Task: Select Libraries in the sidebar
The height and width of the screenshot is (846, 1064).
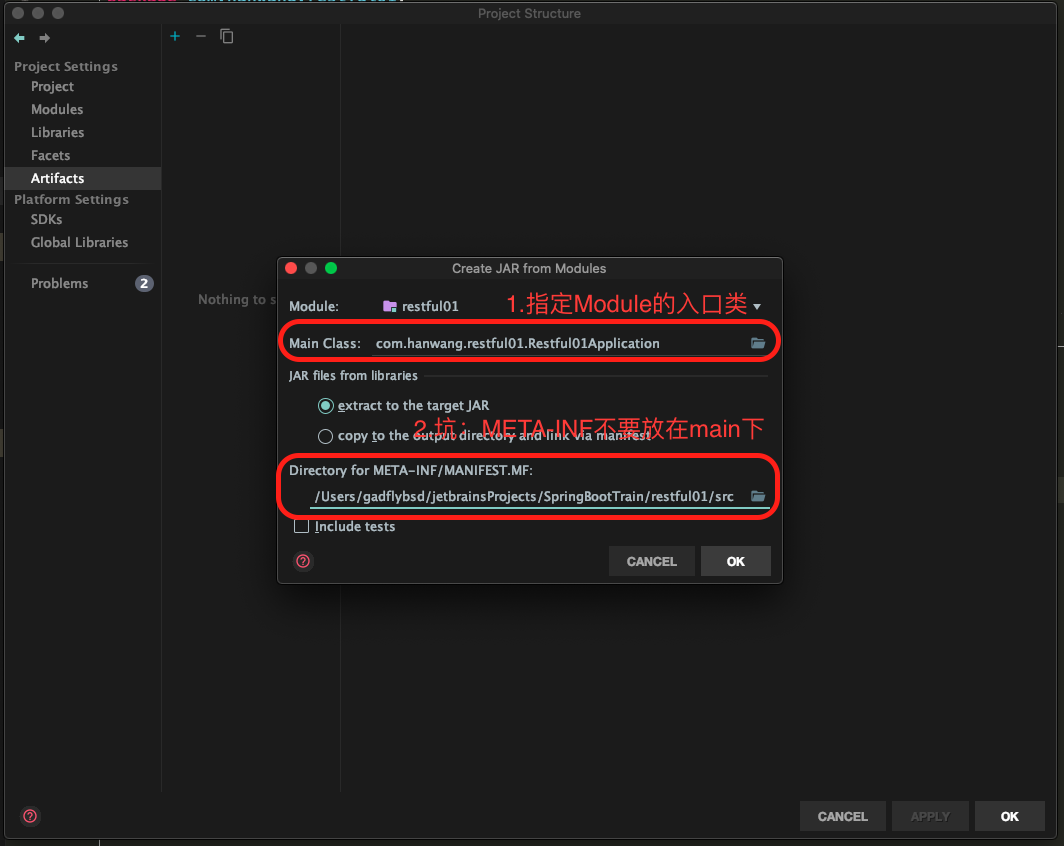Action: [x=57, y=132]
